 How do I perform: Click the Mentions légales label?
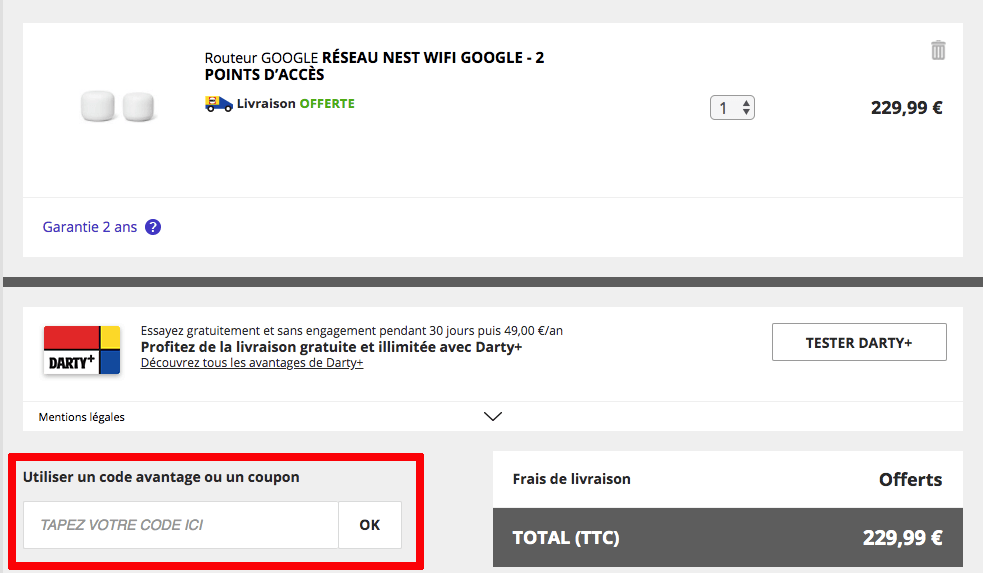tap(81, 417)
